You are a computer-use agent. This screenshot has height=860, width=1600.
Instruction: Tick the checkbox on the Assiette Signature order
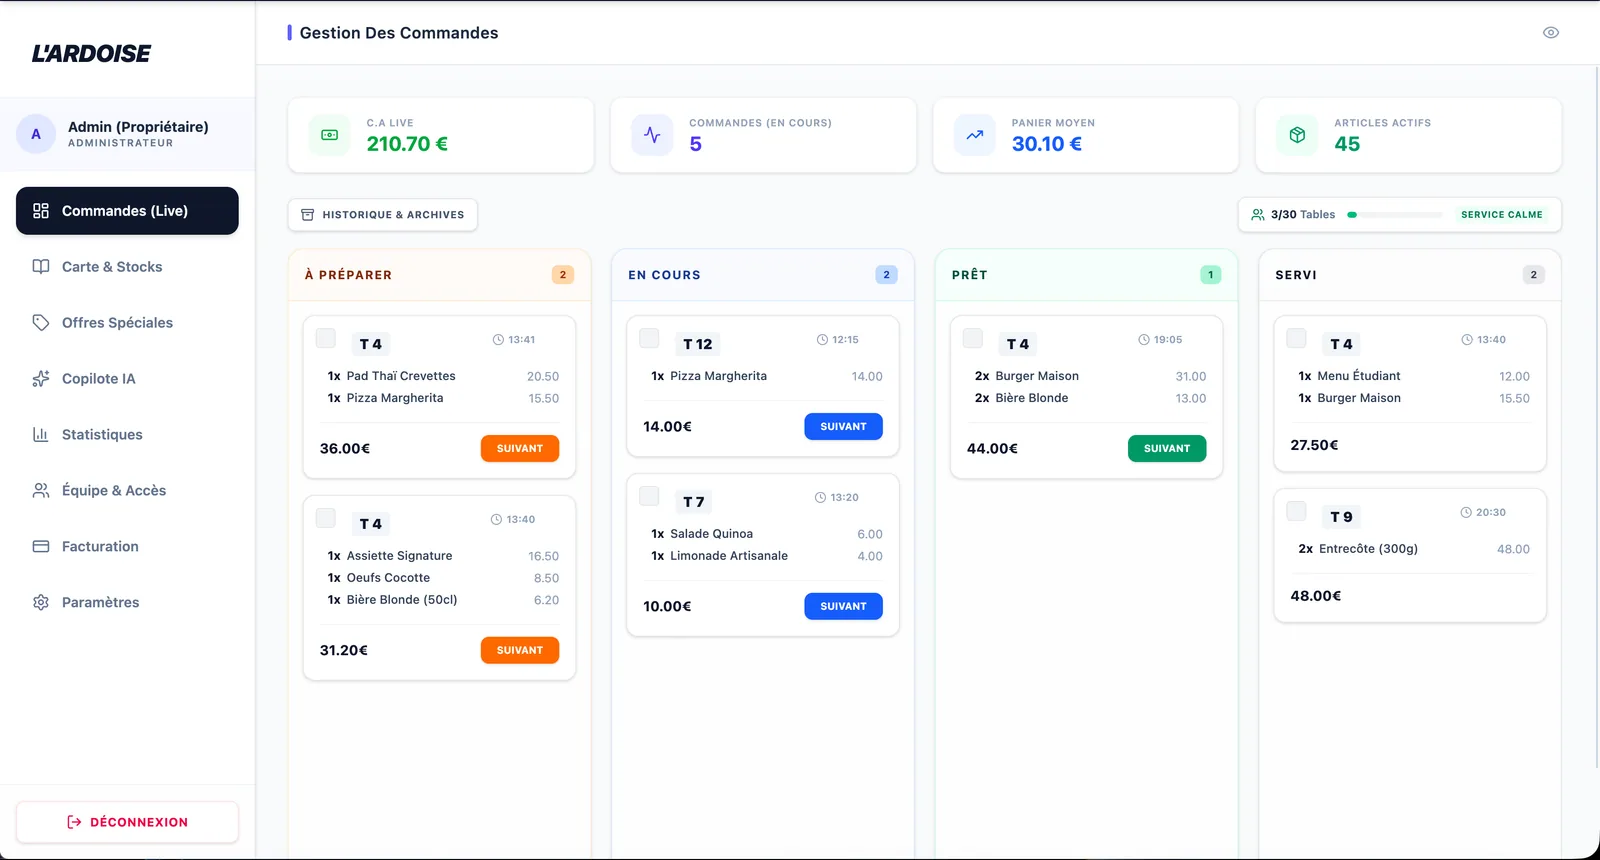(x=326, y=518)
